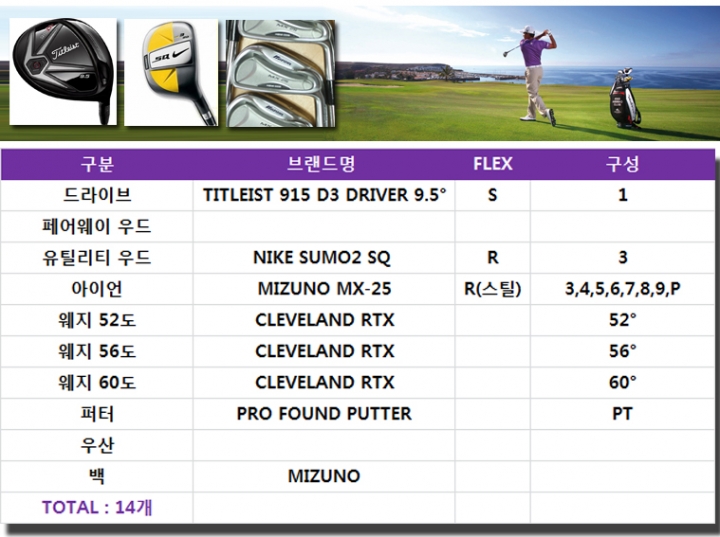
Task: Select the 아이언 row label
Action: tap(97, 289)
